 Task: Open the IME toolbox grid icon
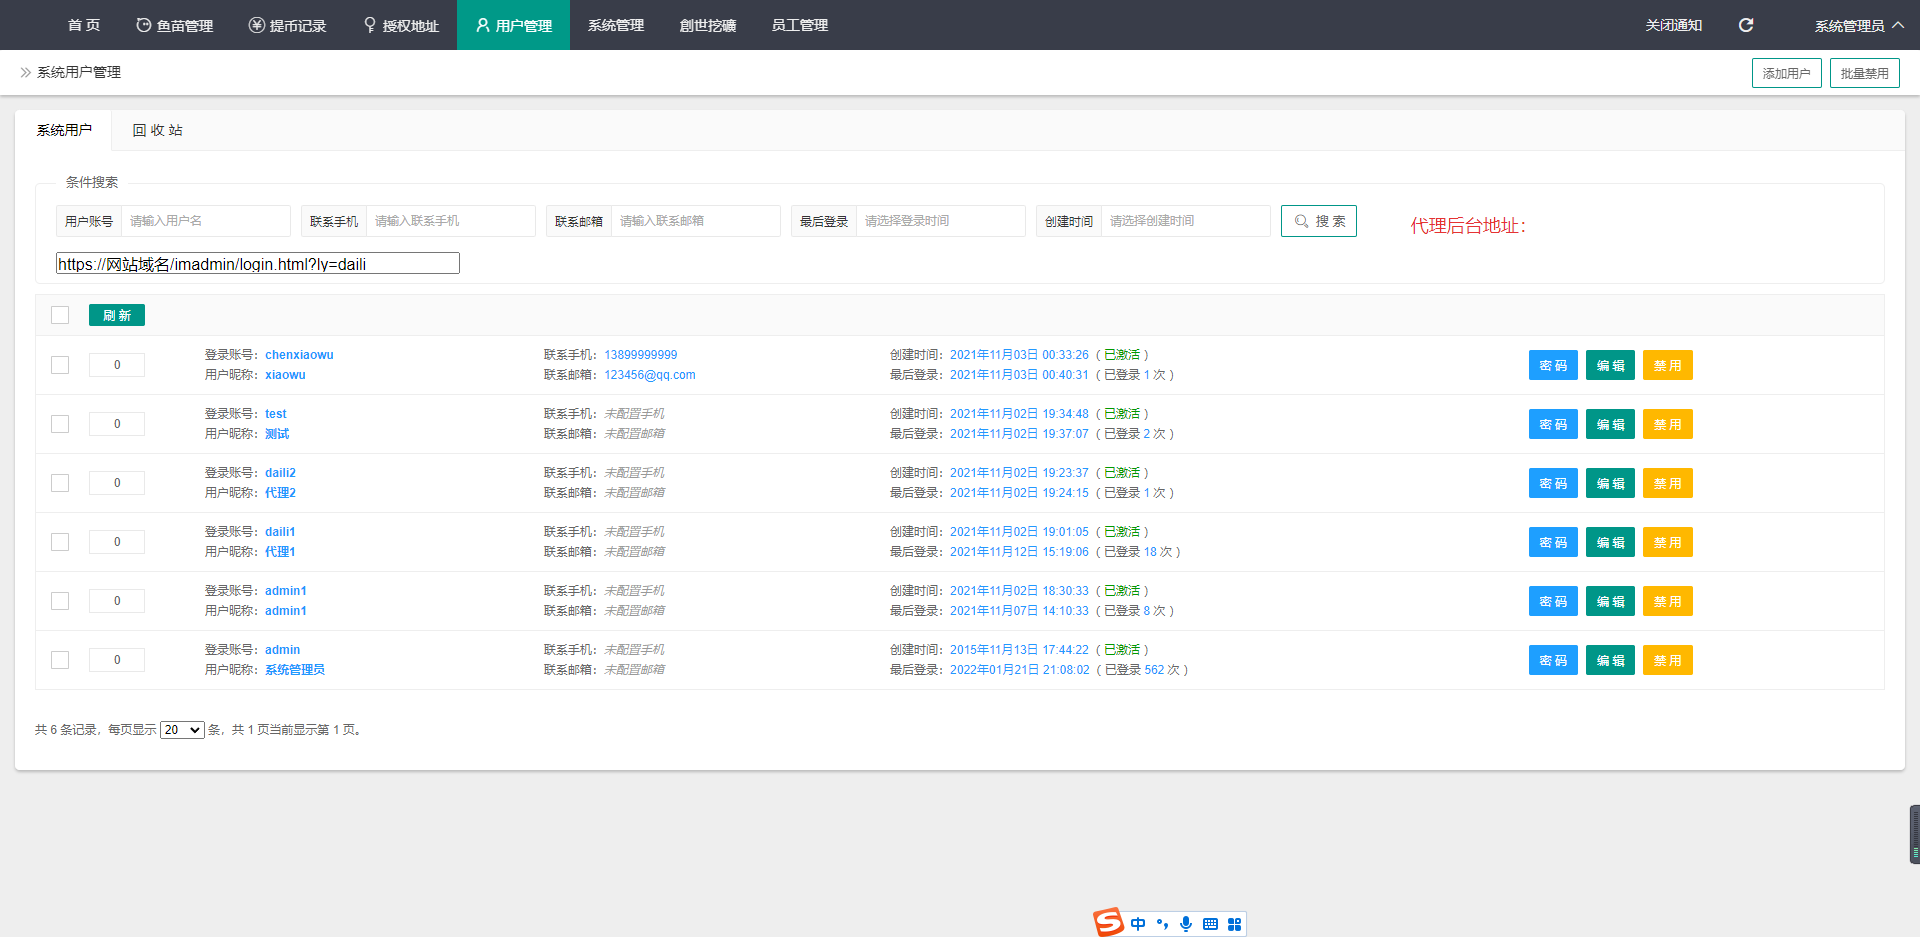pyautogui.click(x=1234, y=924)
